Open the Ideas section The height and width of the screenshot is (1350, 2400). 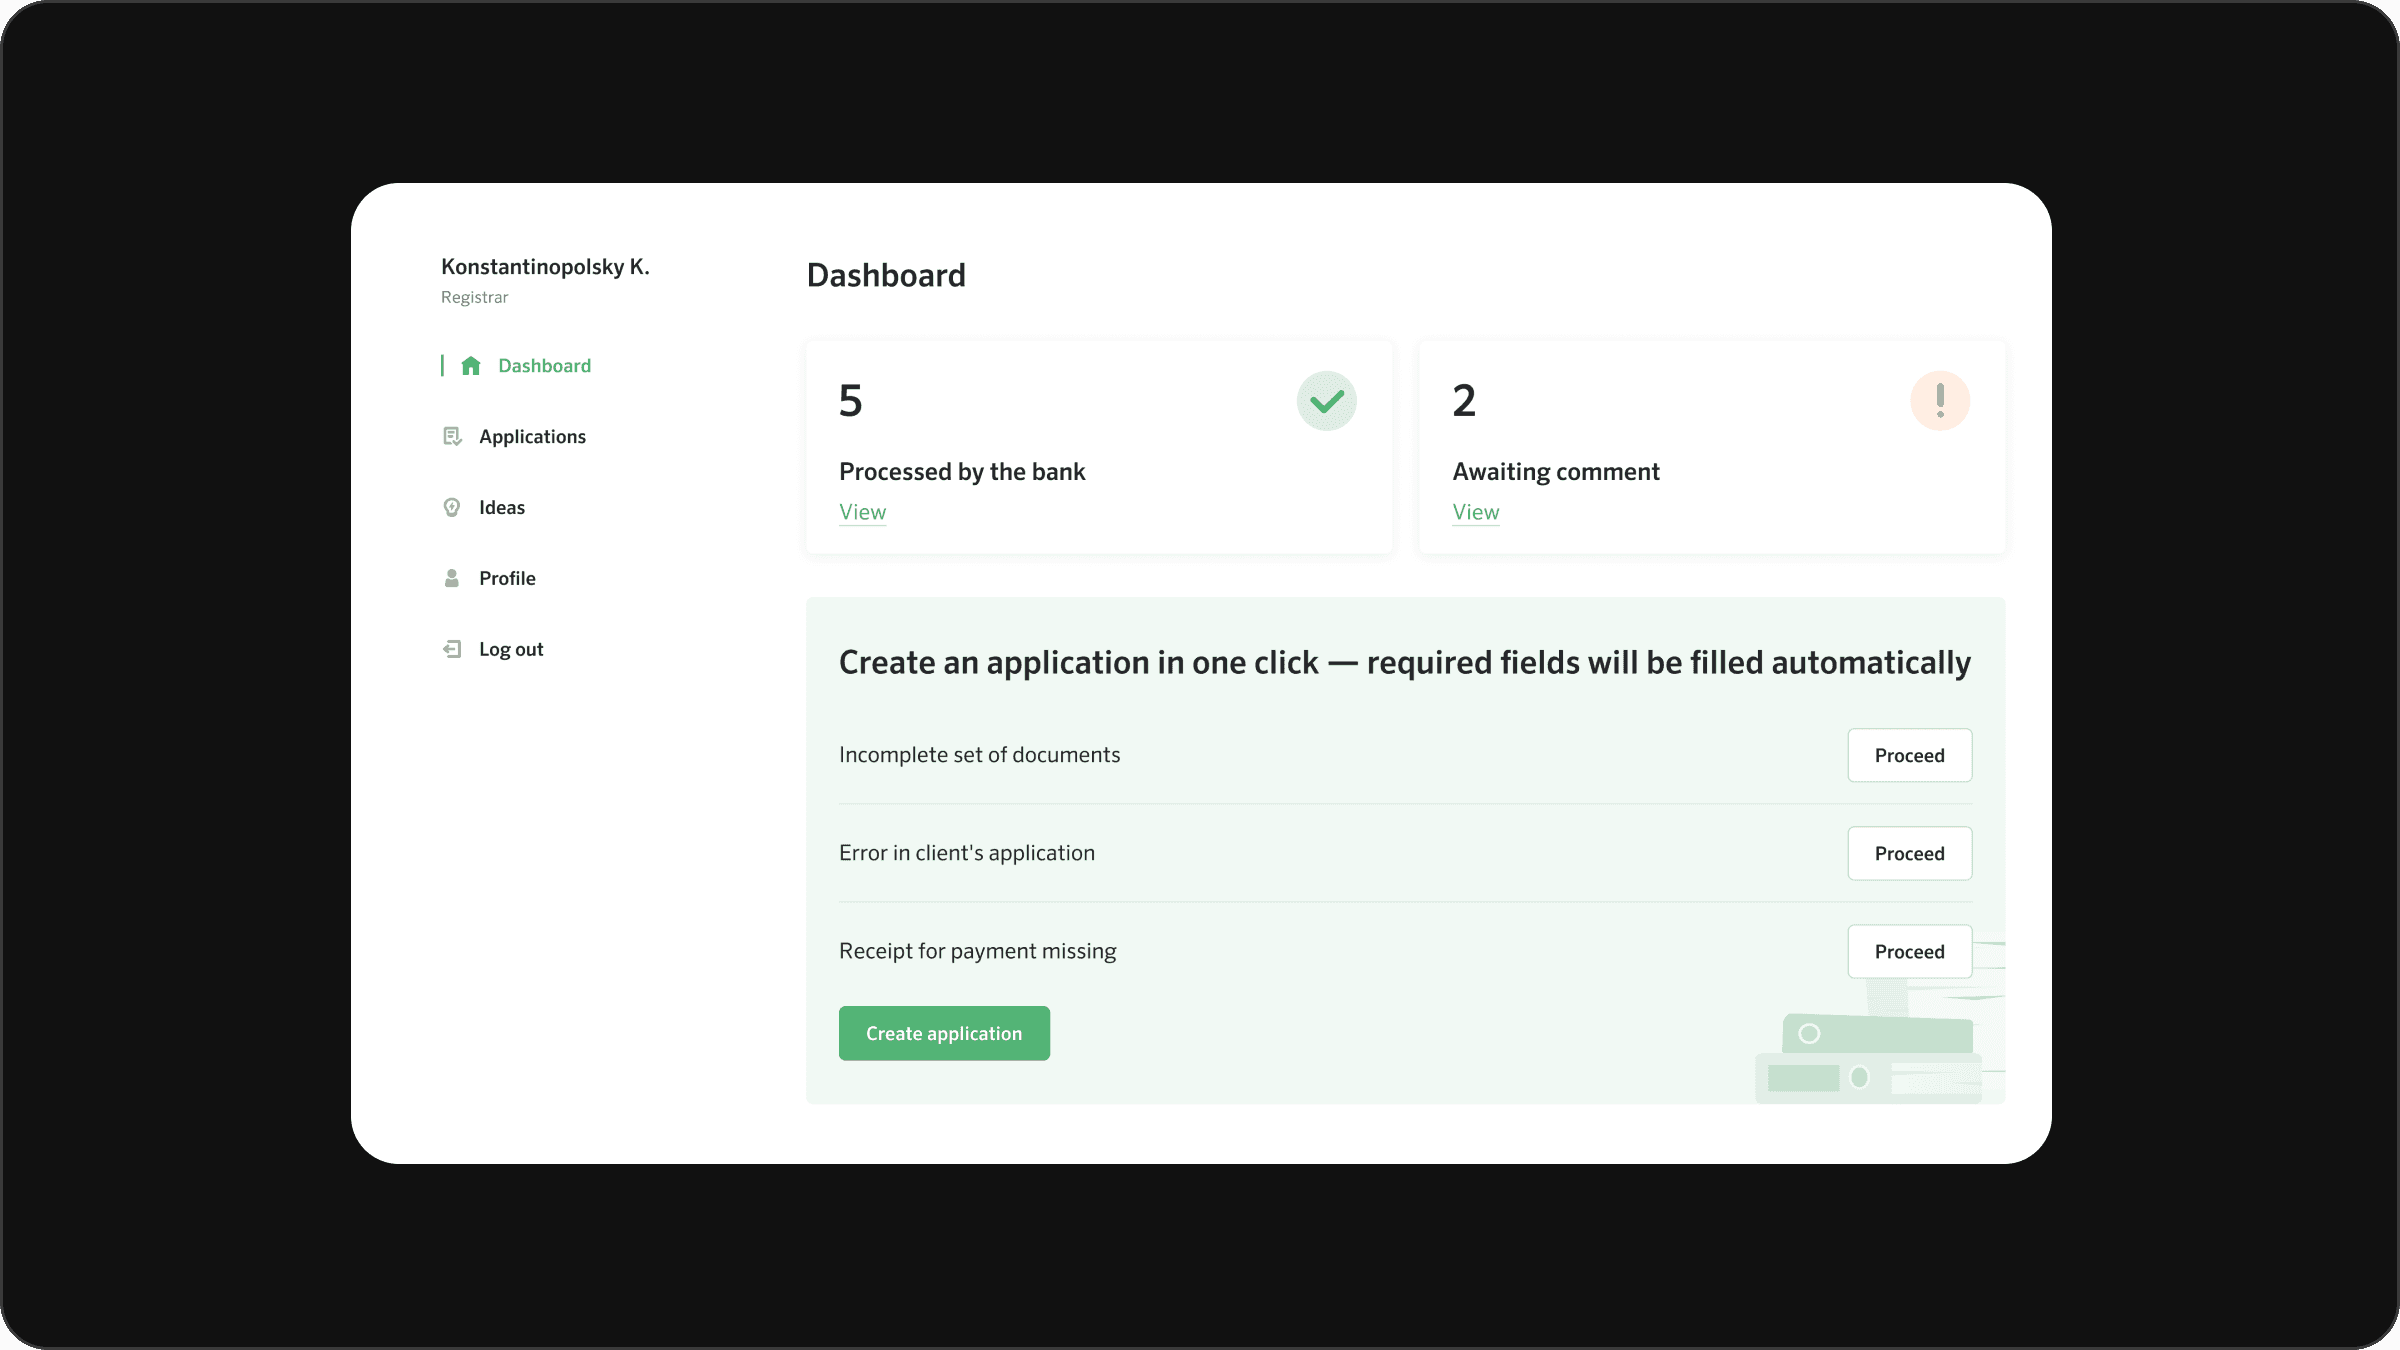point(501,508)
